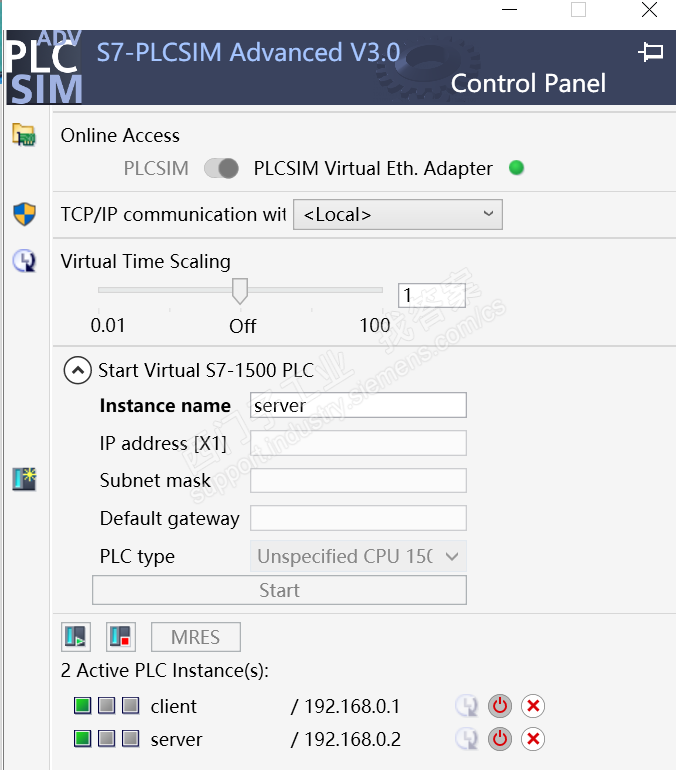Viewport: 676px width, 770px height.
Task: Click the stop PLC icon left of MRES
Action: 121,637
